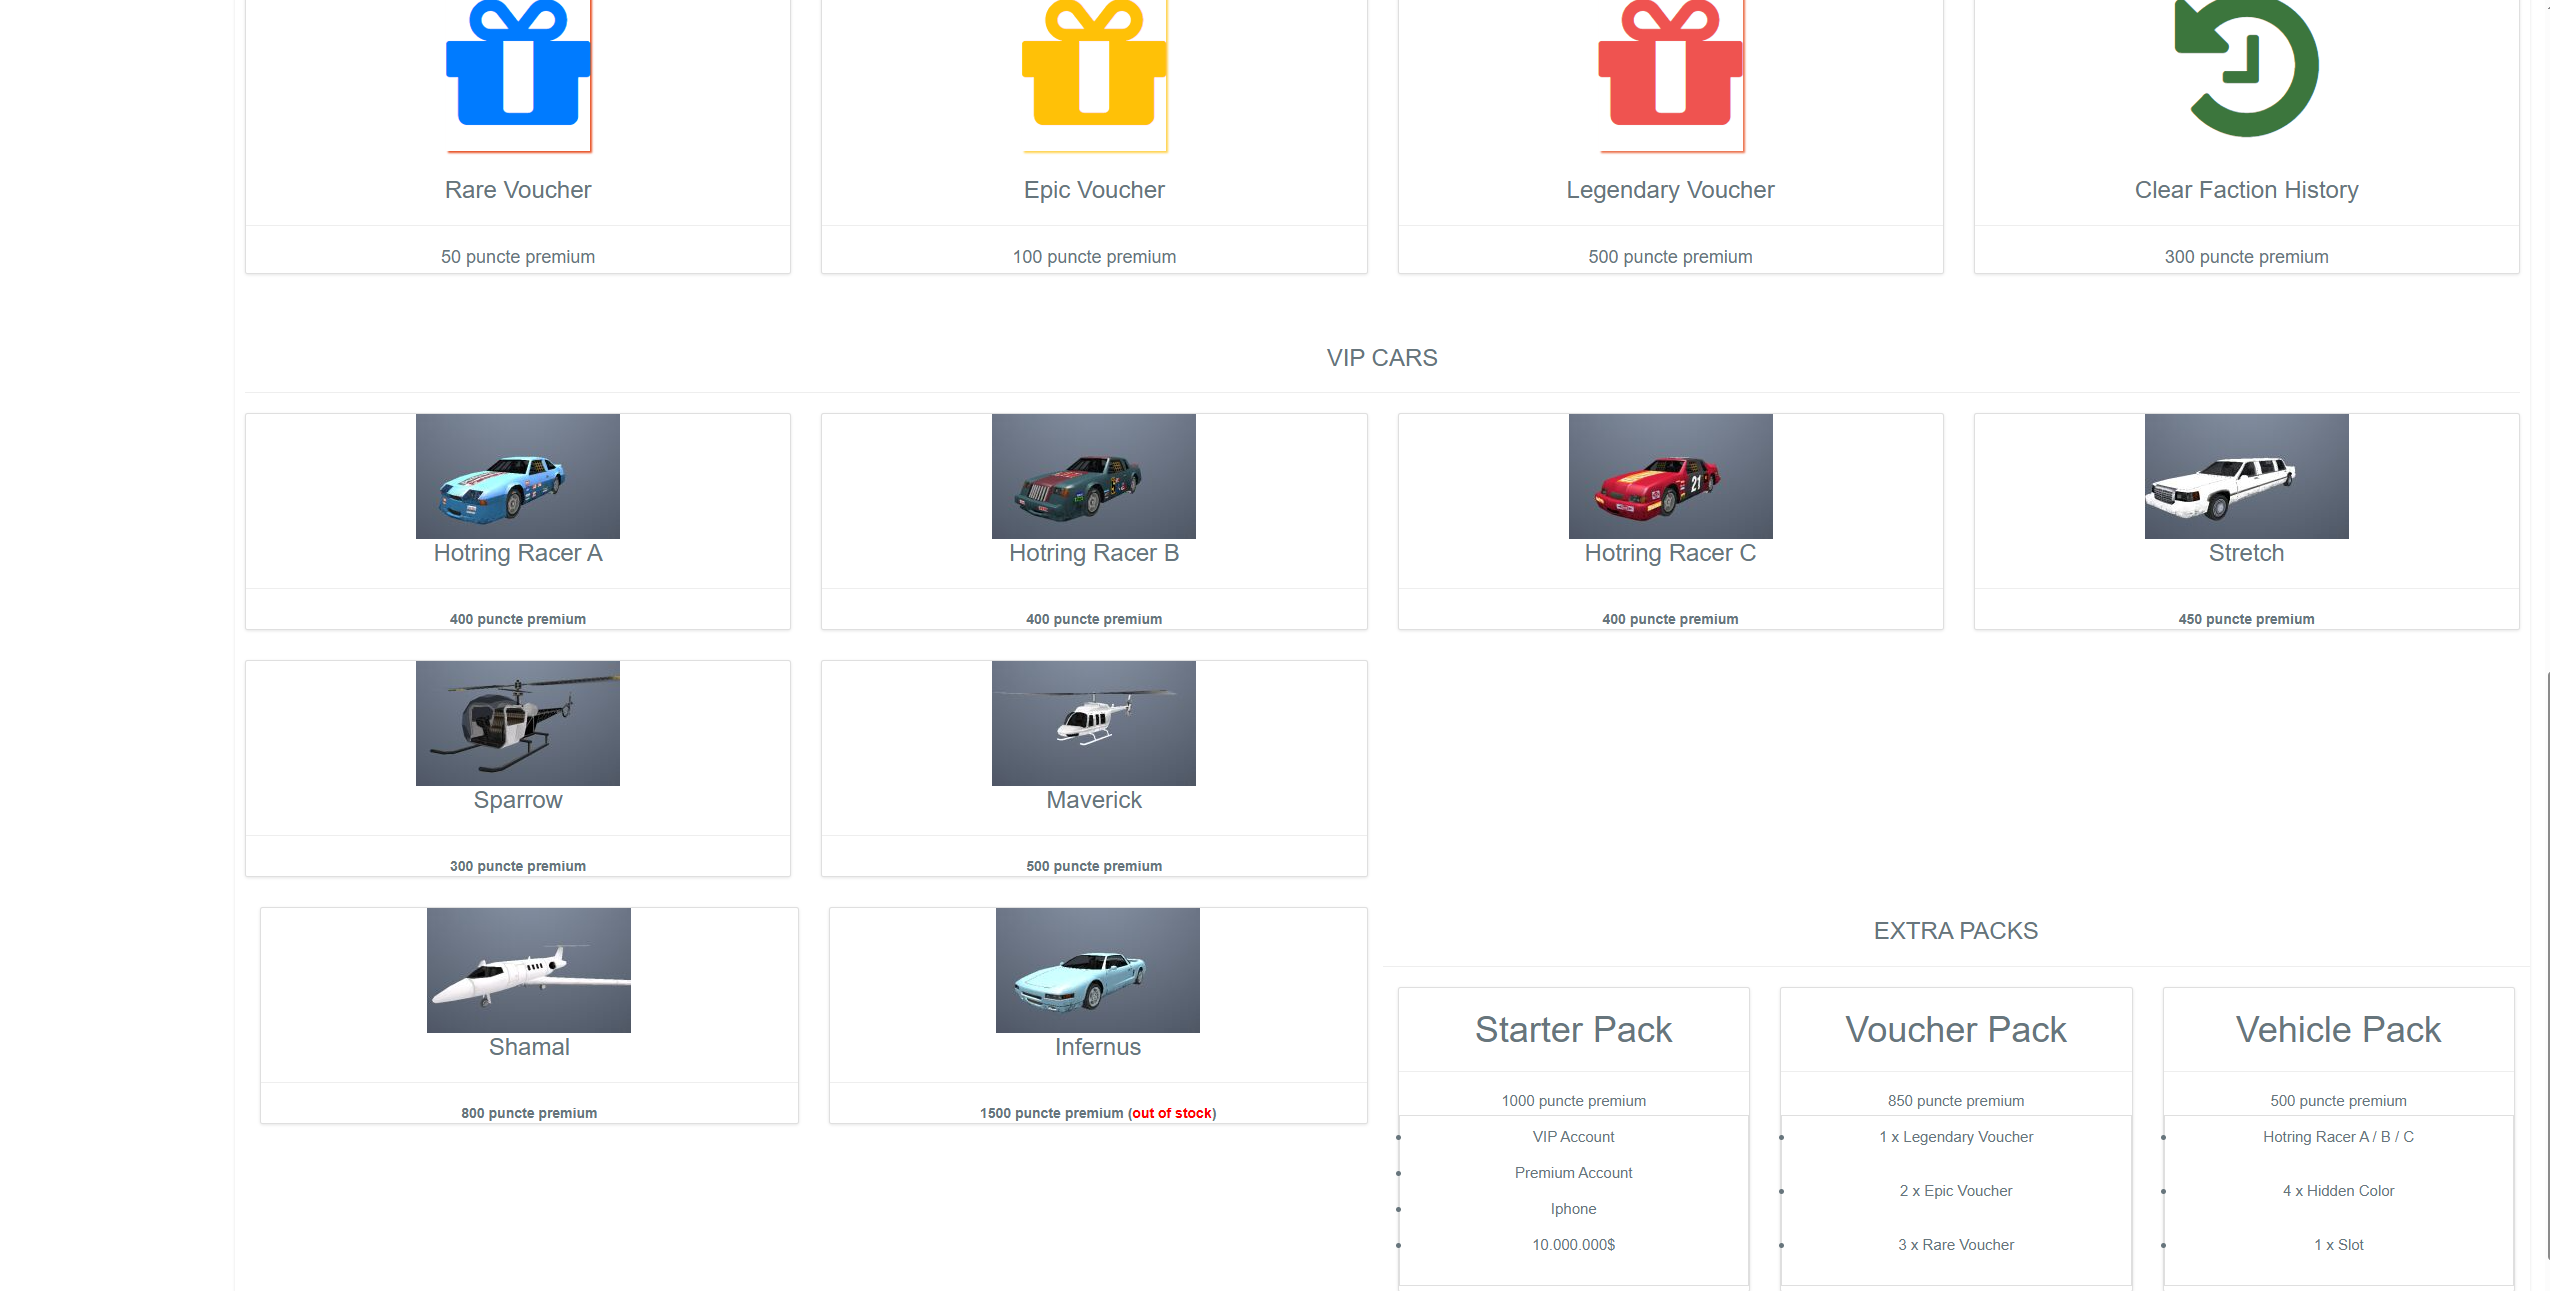Viewport: 2550px width, 1291px height.
Task: Click the green Clear Faction History icon
Action: point(2246,68)
